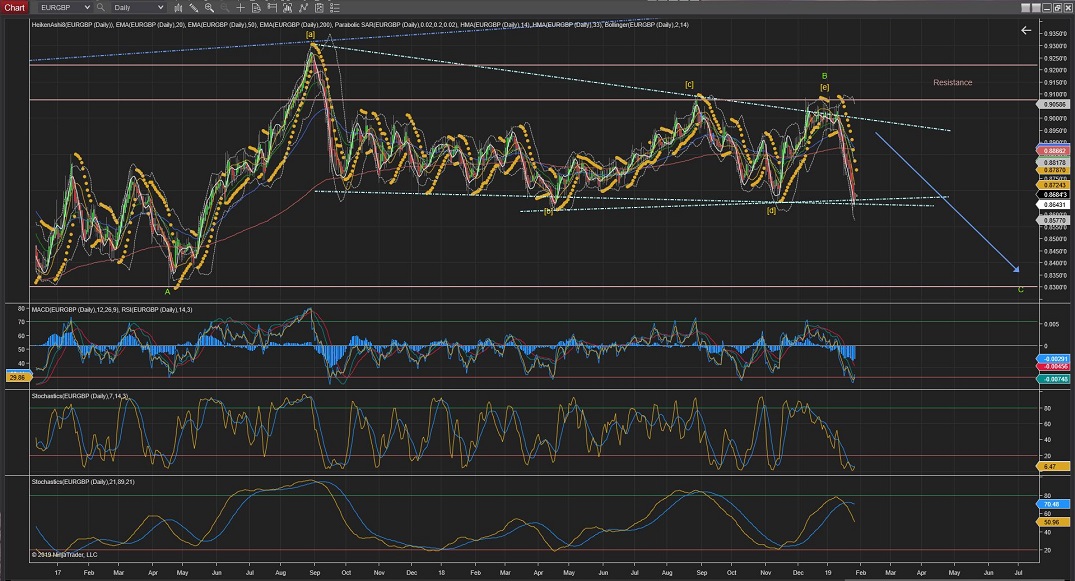Select the green A wave label
The image size is (1075, 581).
pos(167,292)
